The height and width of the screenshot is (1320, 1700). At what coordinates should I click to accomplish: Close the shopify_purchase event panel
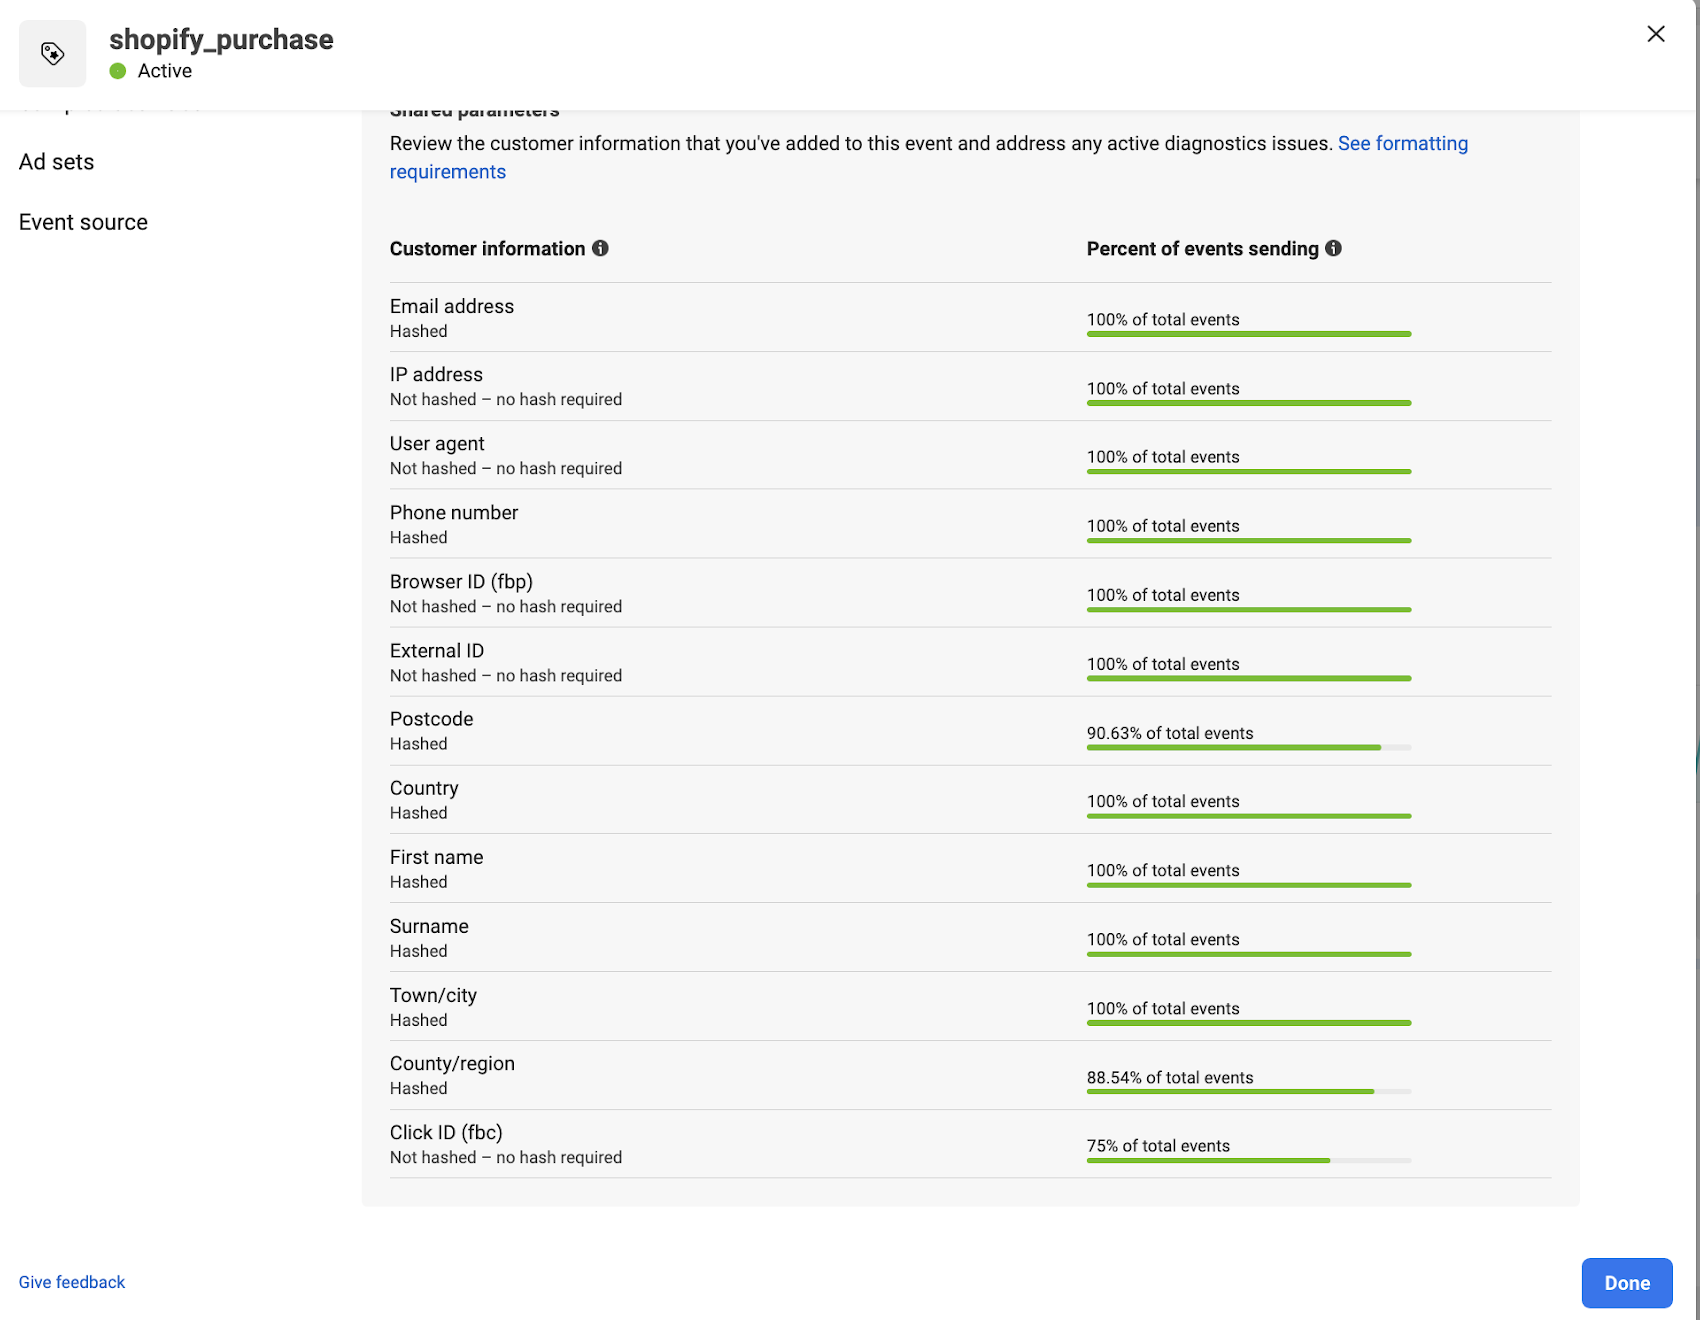point(1655,34)
